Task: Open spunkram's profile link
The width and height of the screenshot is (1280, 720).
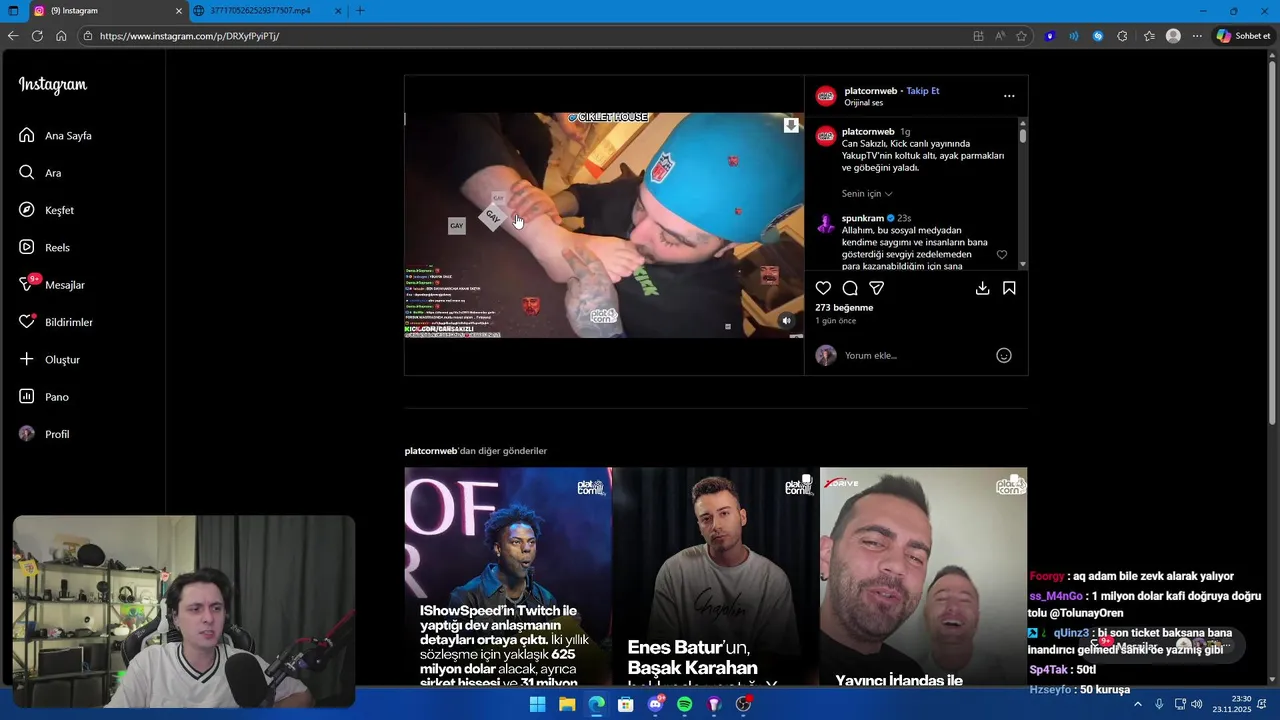Action: [863, 218]
